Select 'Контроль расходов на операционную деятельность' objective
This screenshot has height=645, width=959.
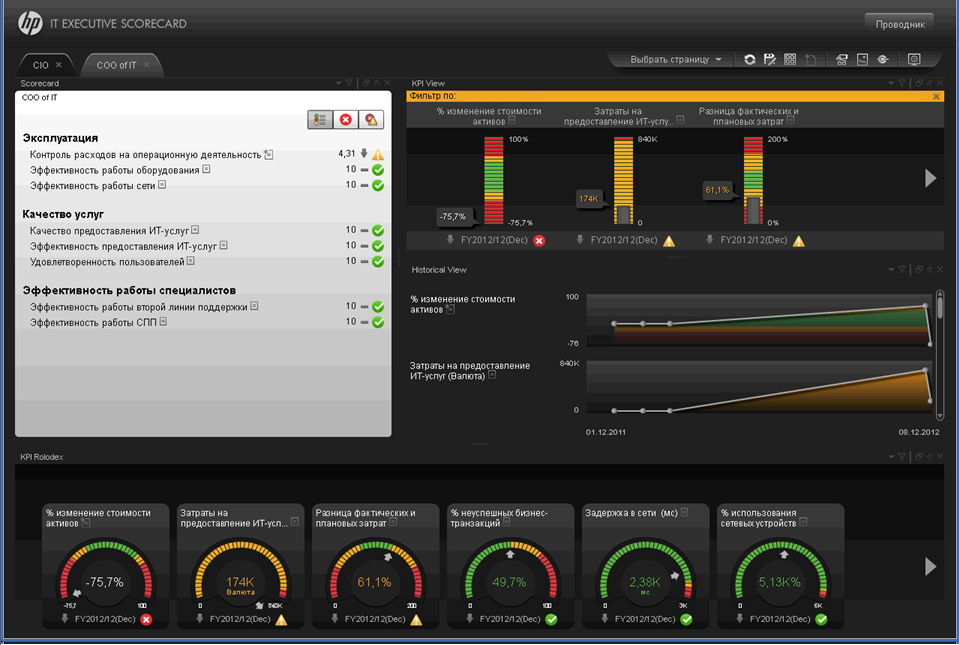pyautogui.click(x=146, y=155)
